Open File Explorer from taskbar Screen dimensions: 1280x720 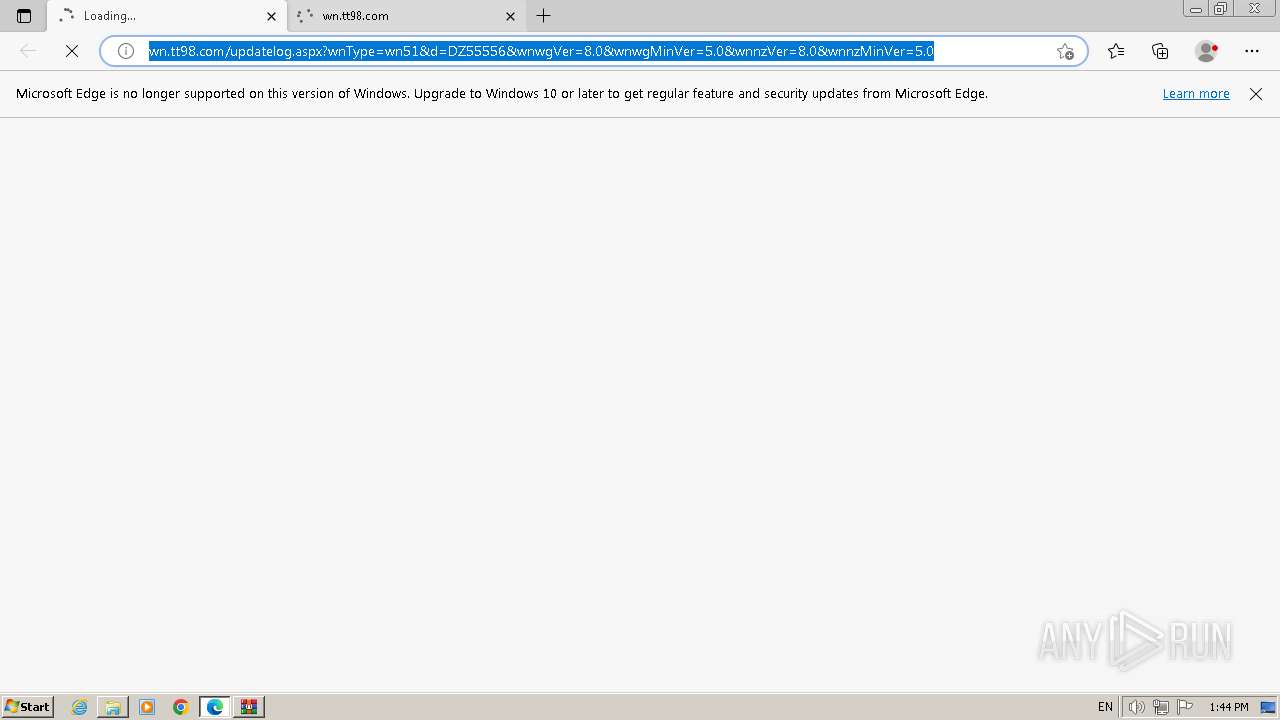click(x=113, y=707)
